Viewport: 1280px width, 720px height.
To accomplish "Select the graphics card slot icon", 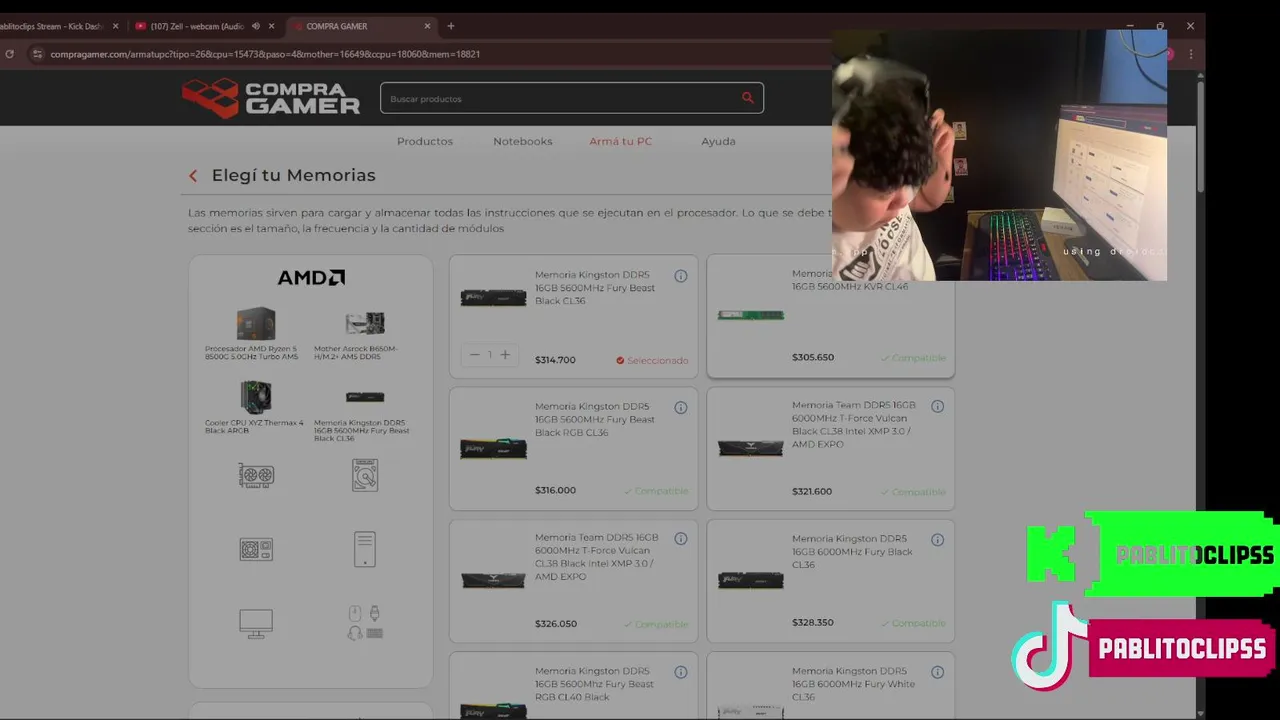I will click(x=256, y=475).
